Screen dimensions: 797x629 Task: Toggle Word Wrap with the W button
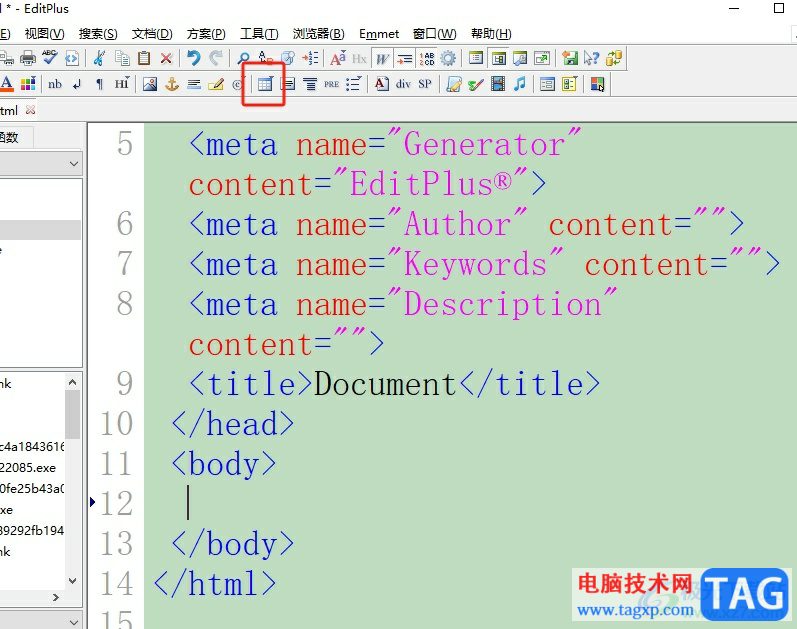[382, 58]
